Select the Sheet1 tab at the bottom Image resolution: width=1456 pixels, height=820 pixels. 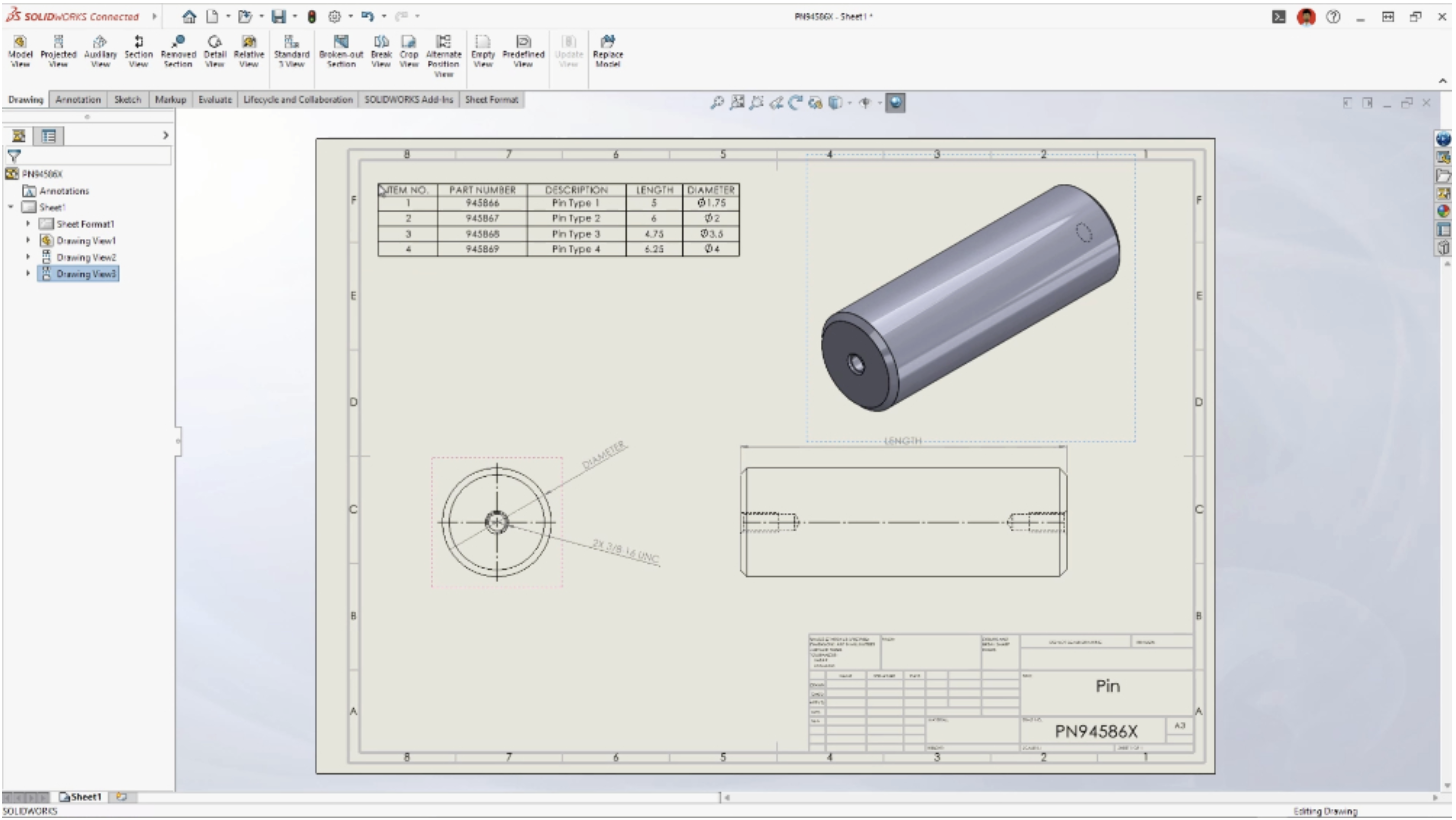pyautogui.click(x=82, y=797)
